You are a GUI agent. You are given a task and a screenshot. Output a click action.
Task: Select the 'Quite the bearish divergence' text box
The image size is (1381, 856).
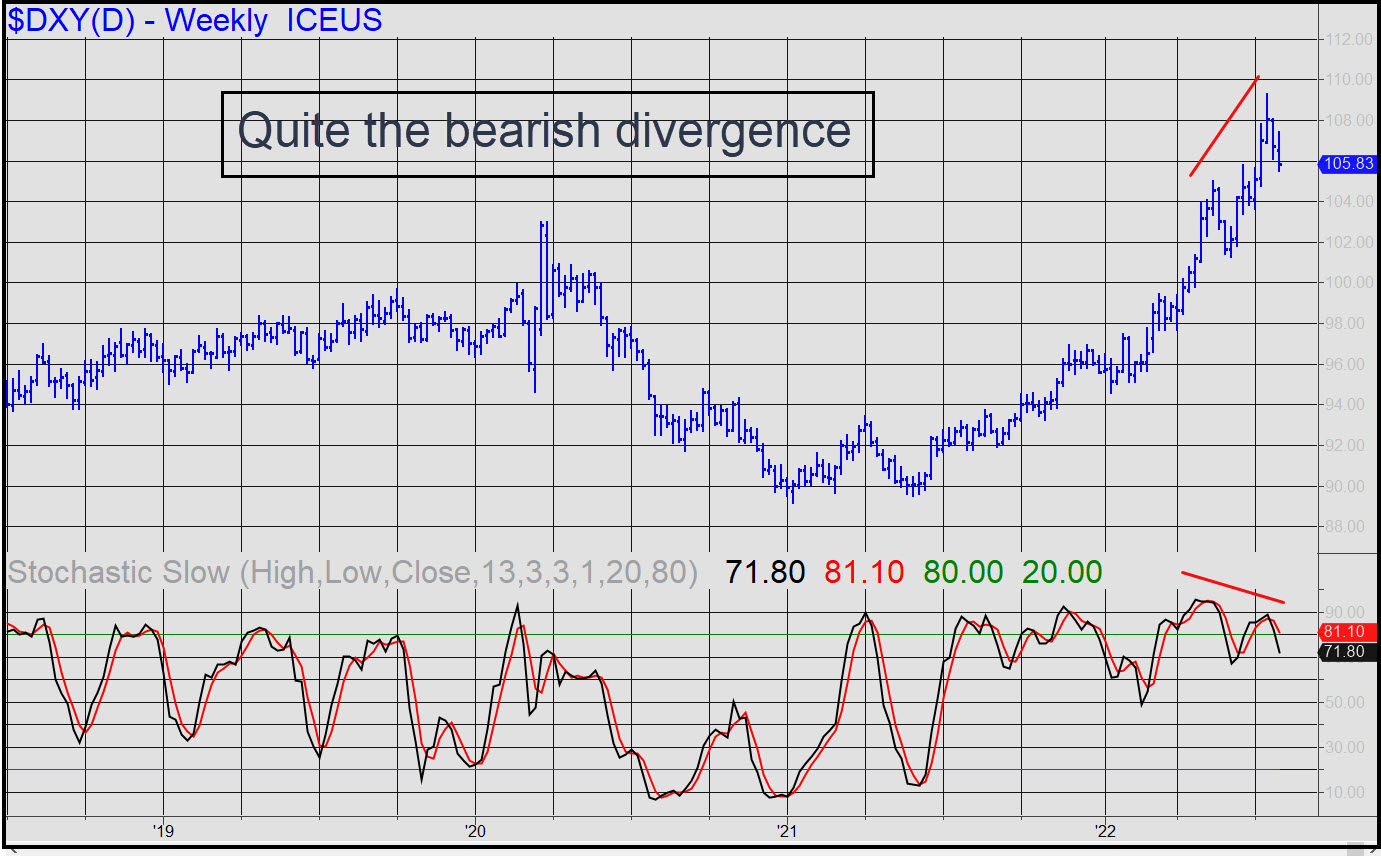[547, 134]
